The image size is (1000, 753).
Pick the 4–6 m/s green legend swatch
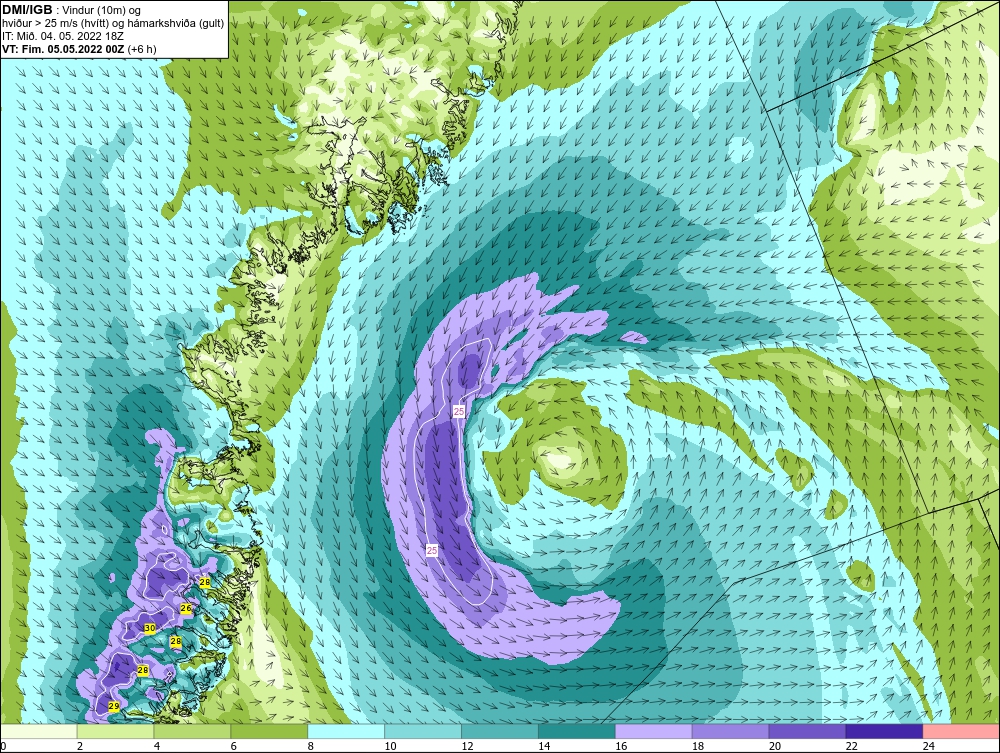[192, 731]
